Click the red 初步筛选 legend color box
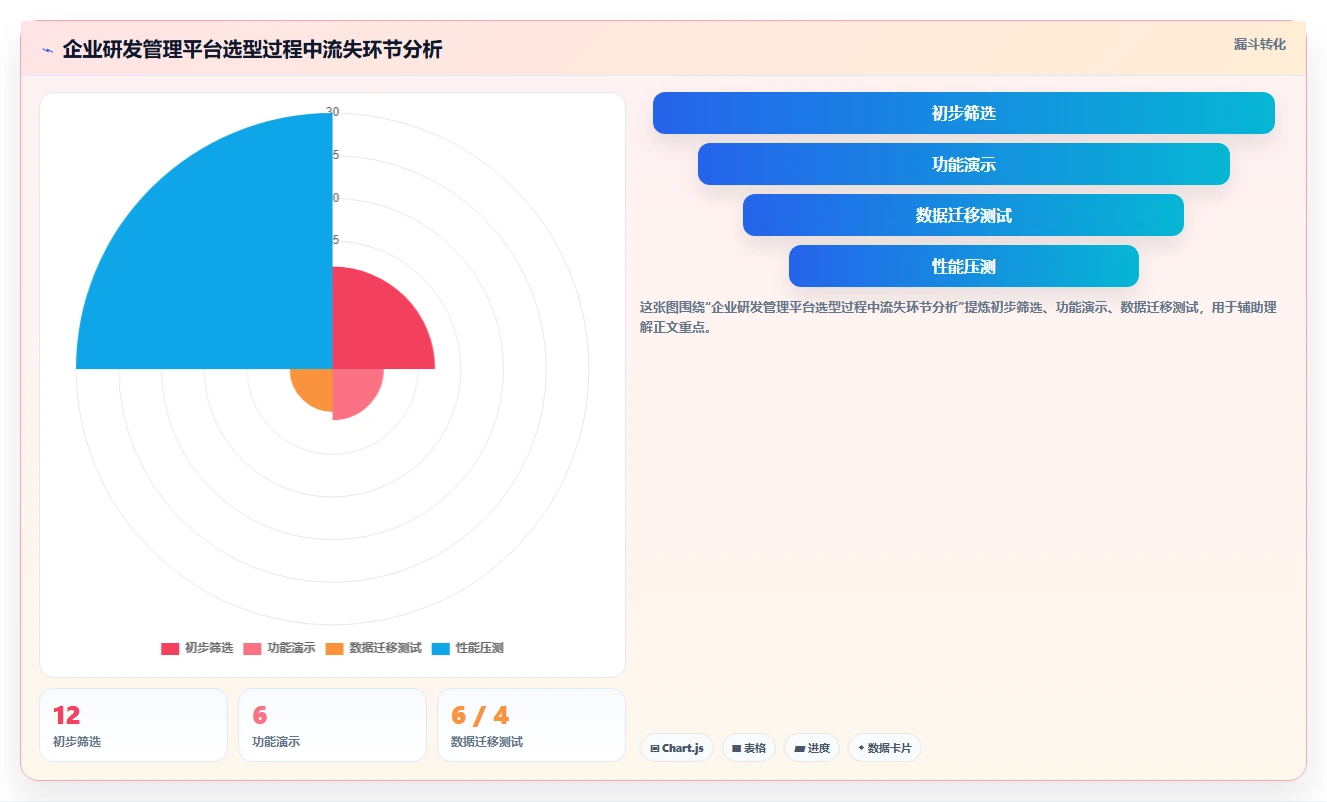This screenshot has height=802, width=1327. tap(170, 649)
